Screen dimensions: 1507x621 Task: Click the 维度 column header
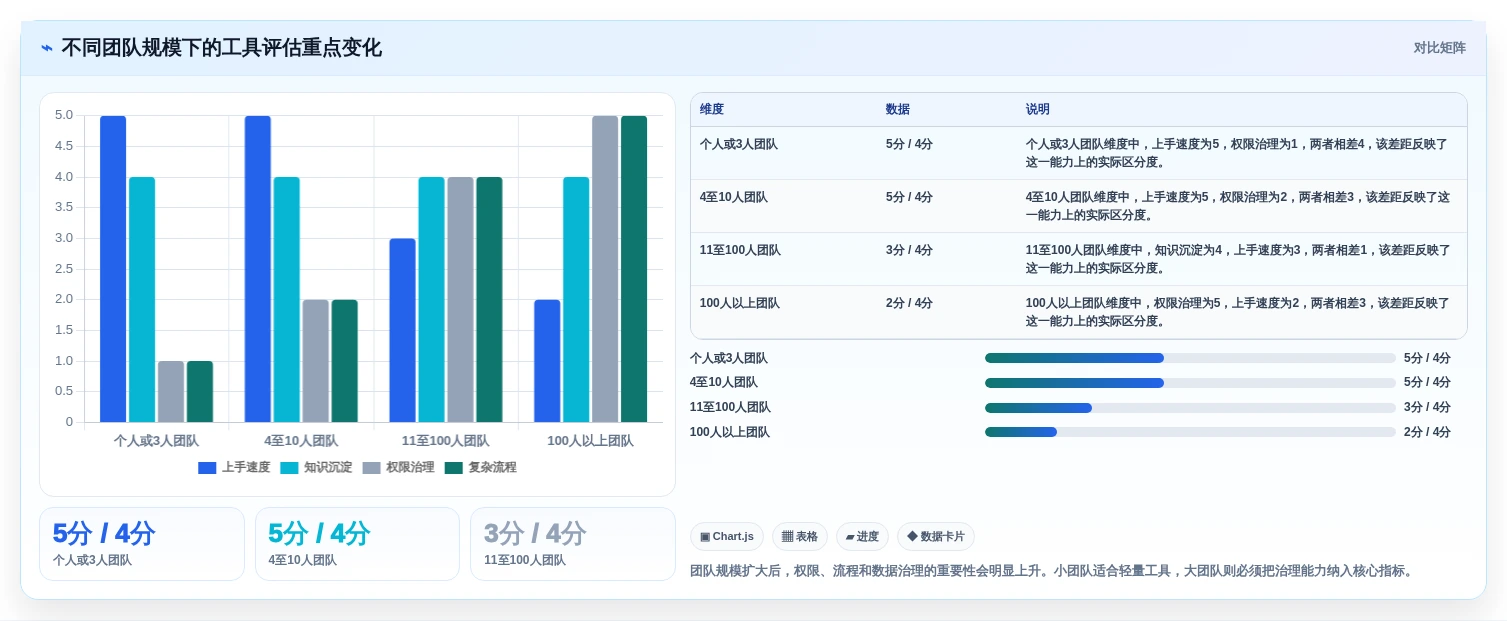click(712, 110)
